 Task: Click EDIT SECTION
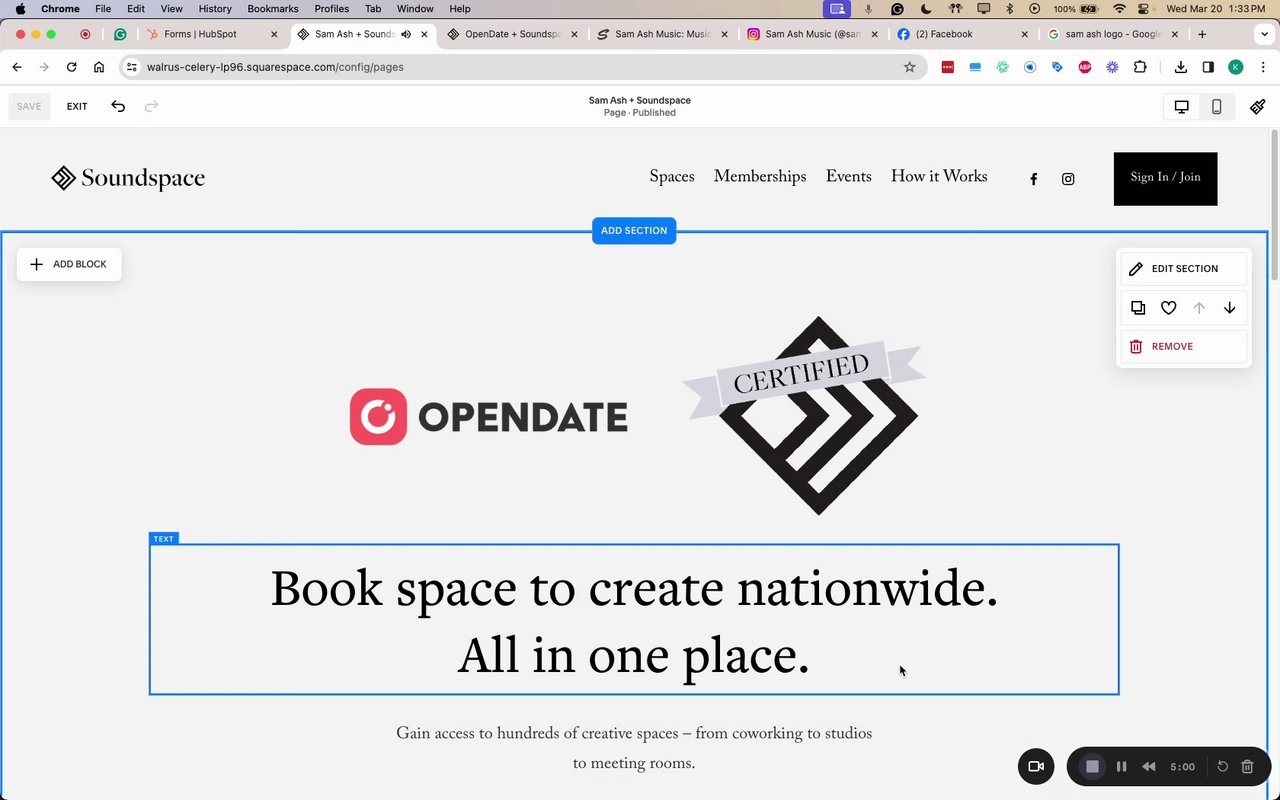click(x=1183, y=269)
